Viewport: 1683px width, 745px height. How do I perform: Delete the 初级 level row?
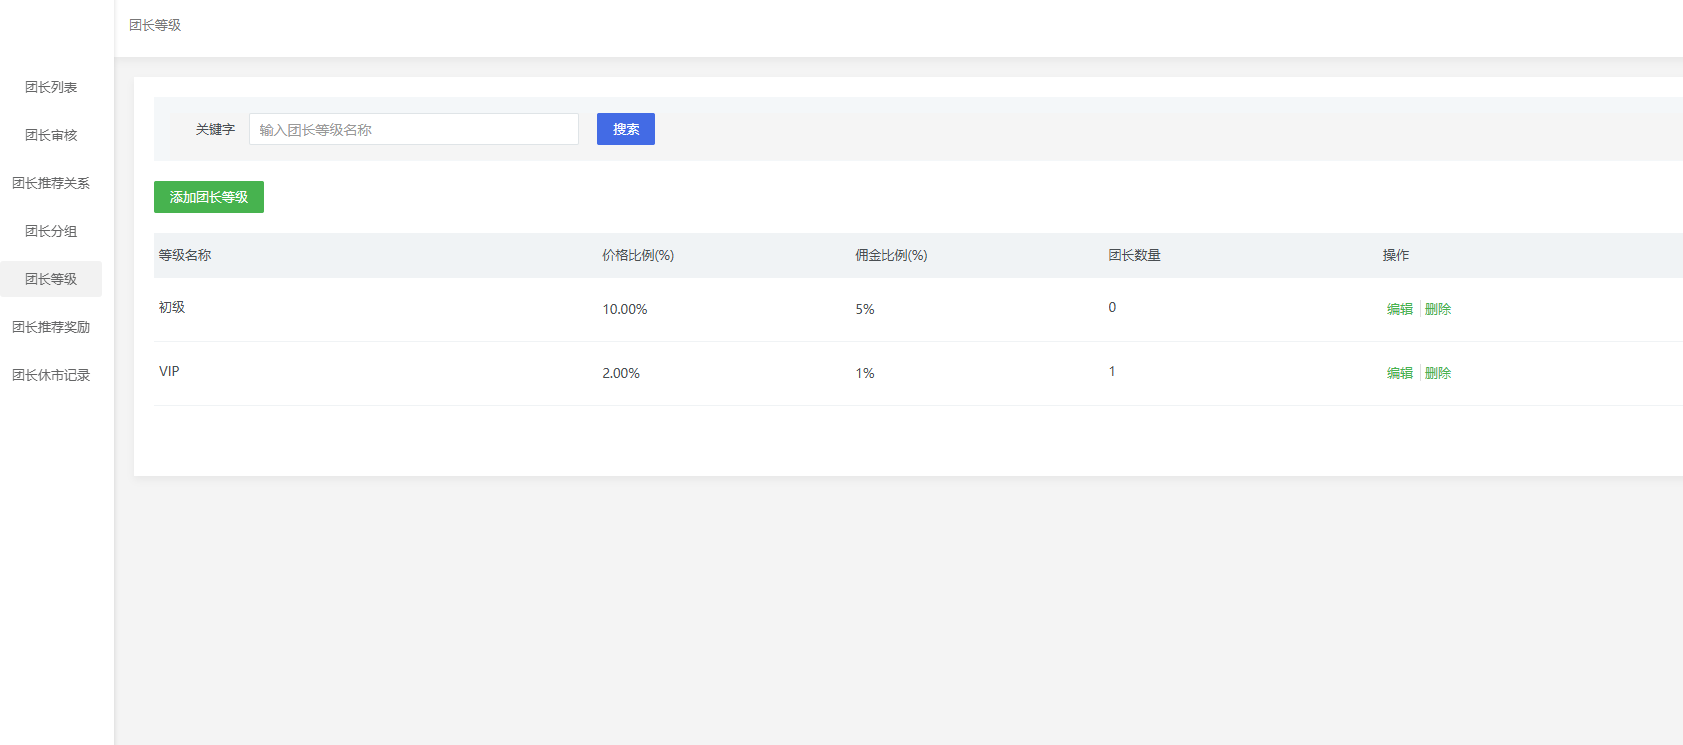1438,309
